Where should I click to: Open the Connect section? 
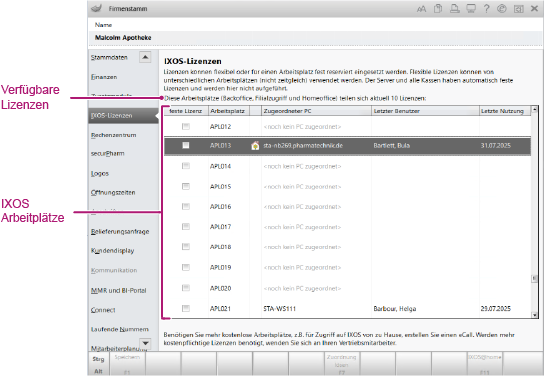point(103,310)
